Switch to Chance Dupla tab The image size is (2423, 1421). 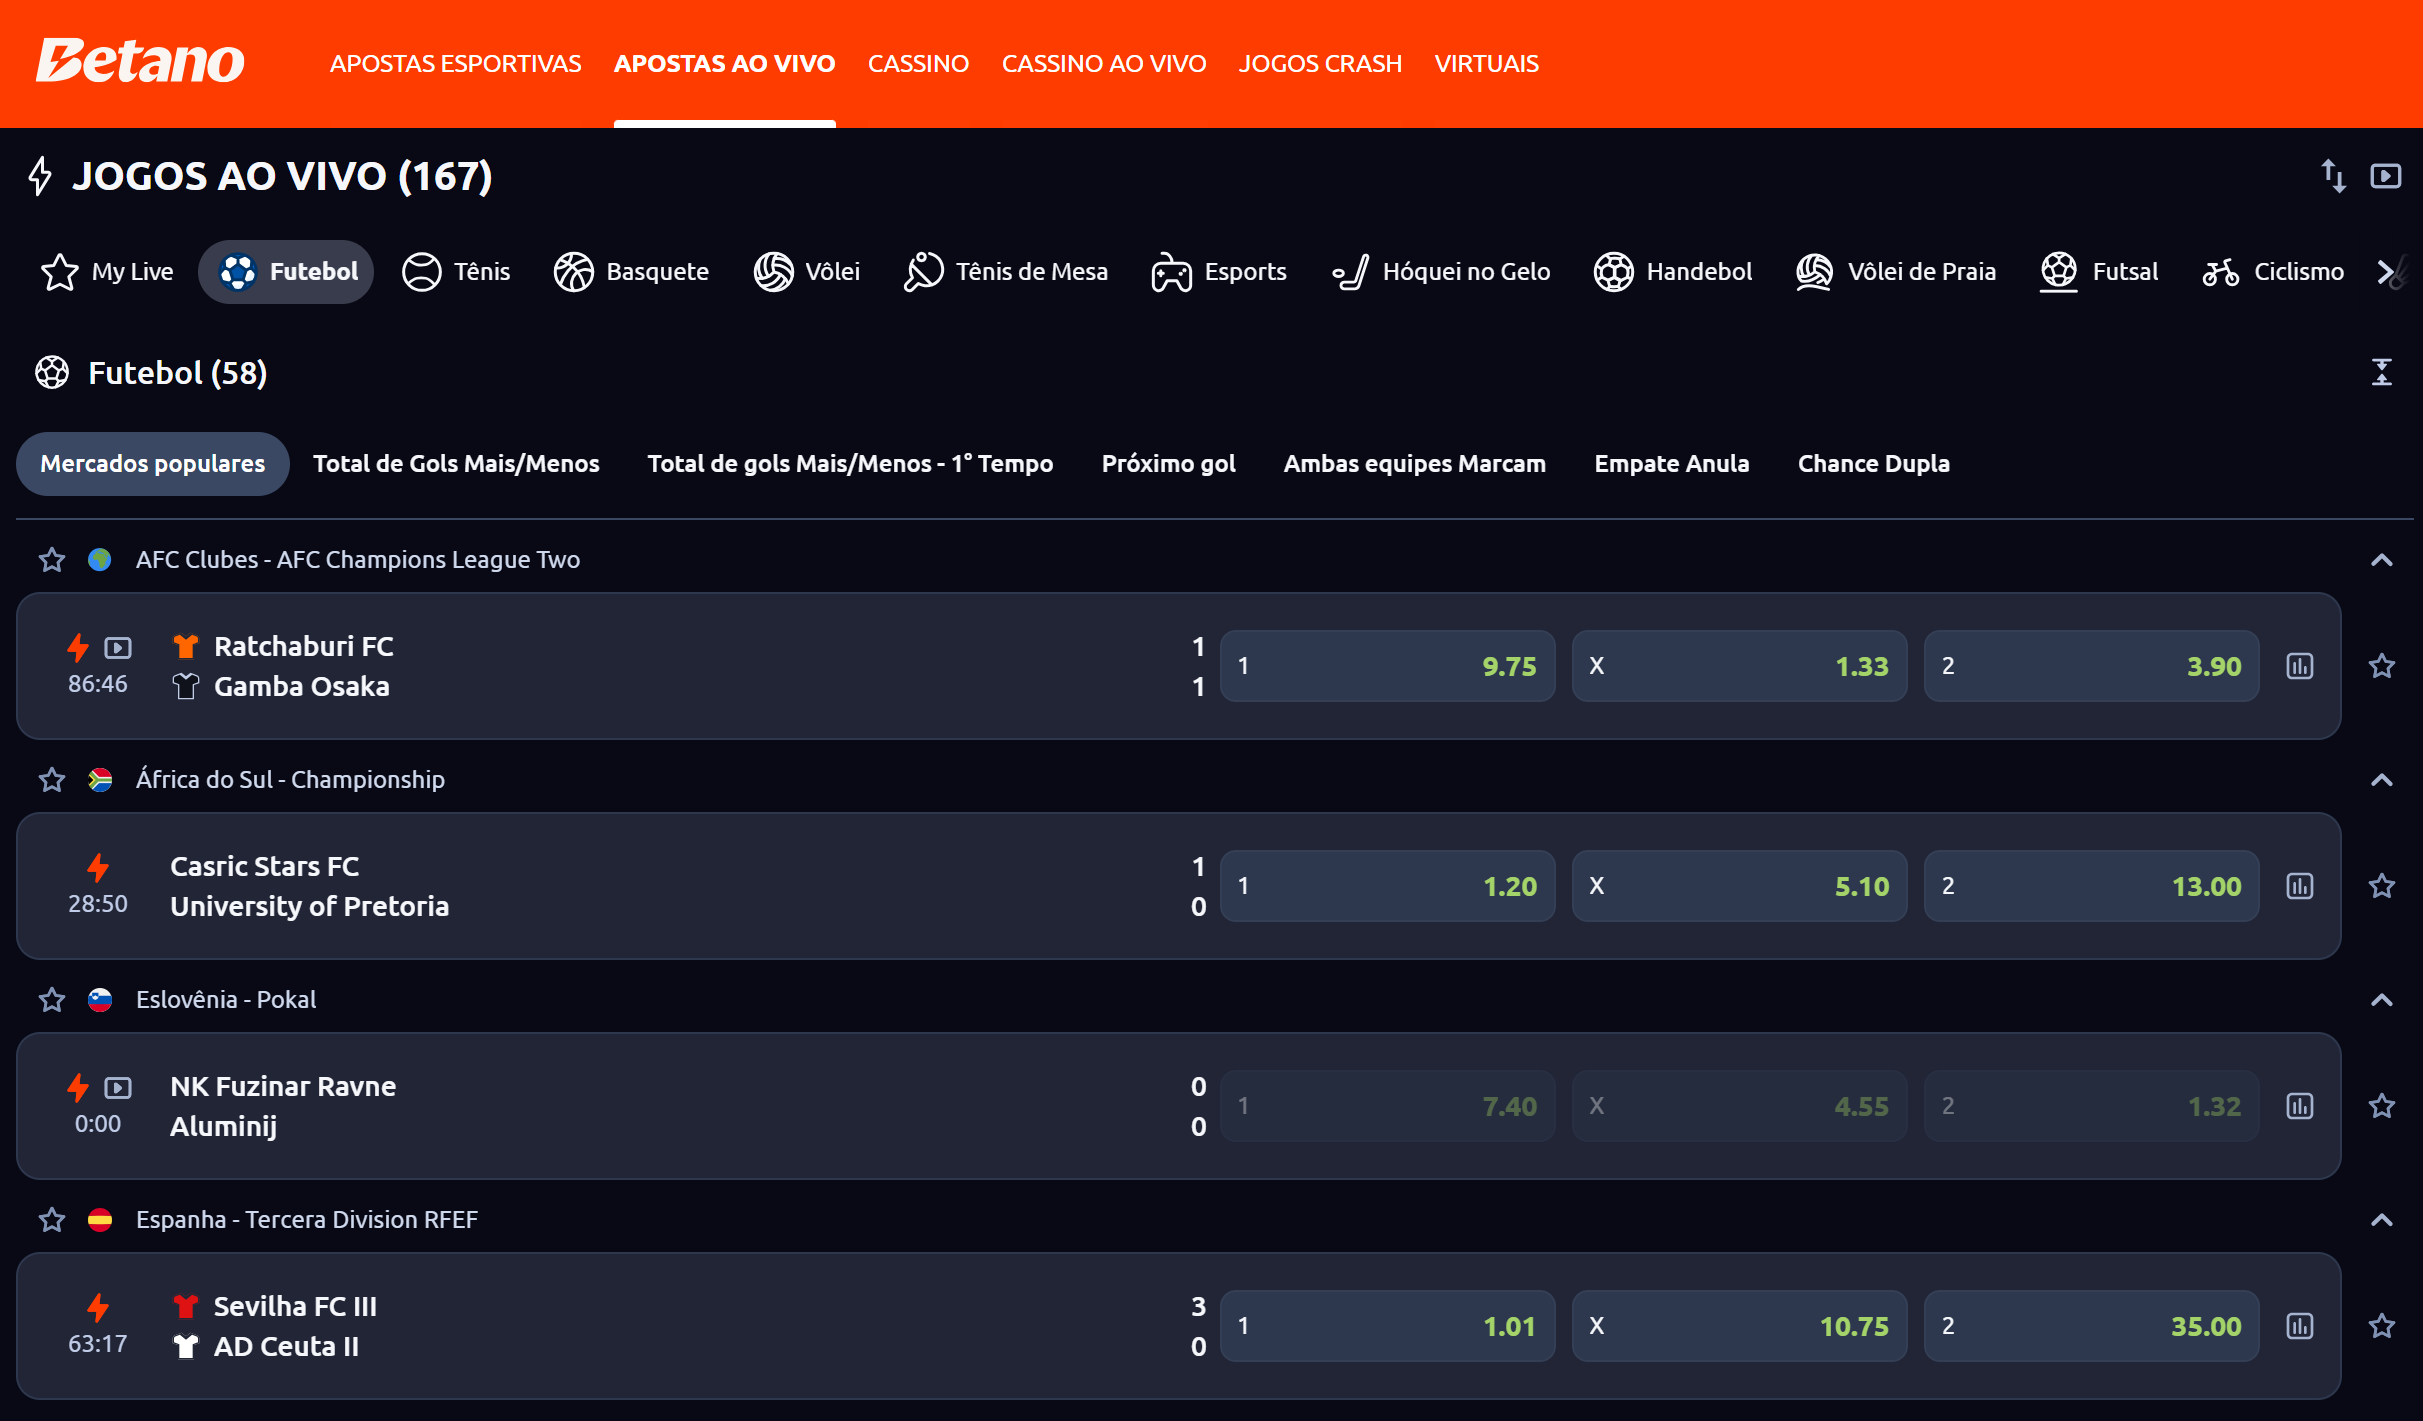pyautogui.click(x=1873, y=464)
